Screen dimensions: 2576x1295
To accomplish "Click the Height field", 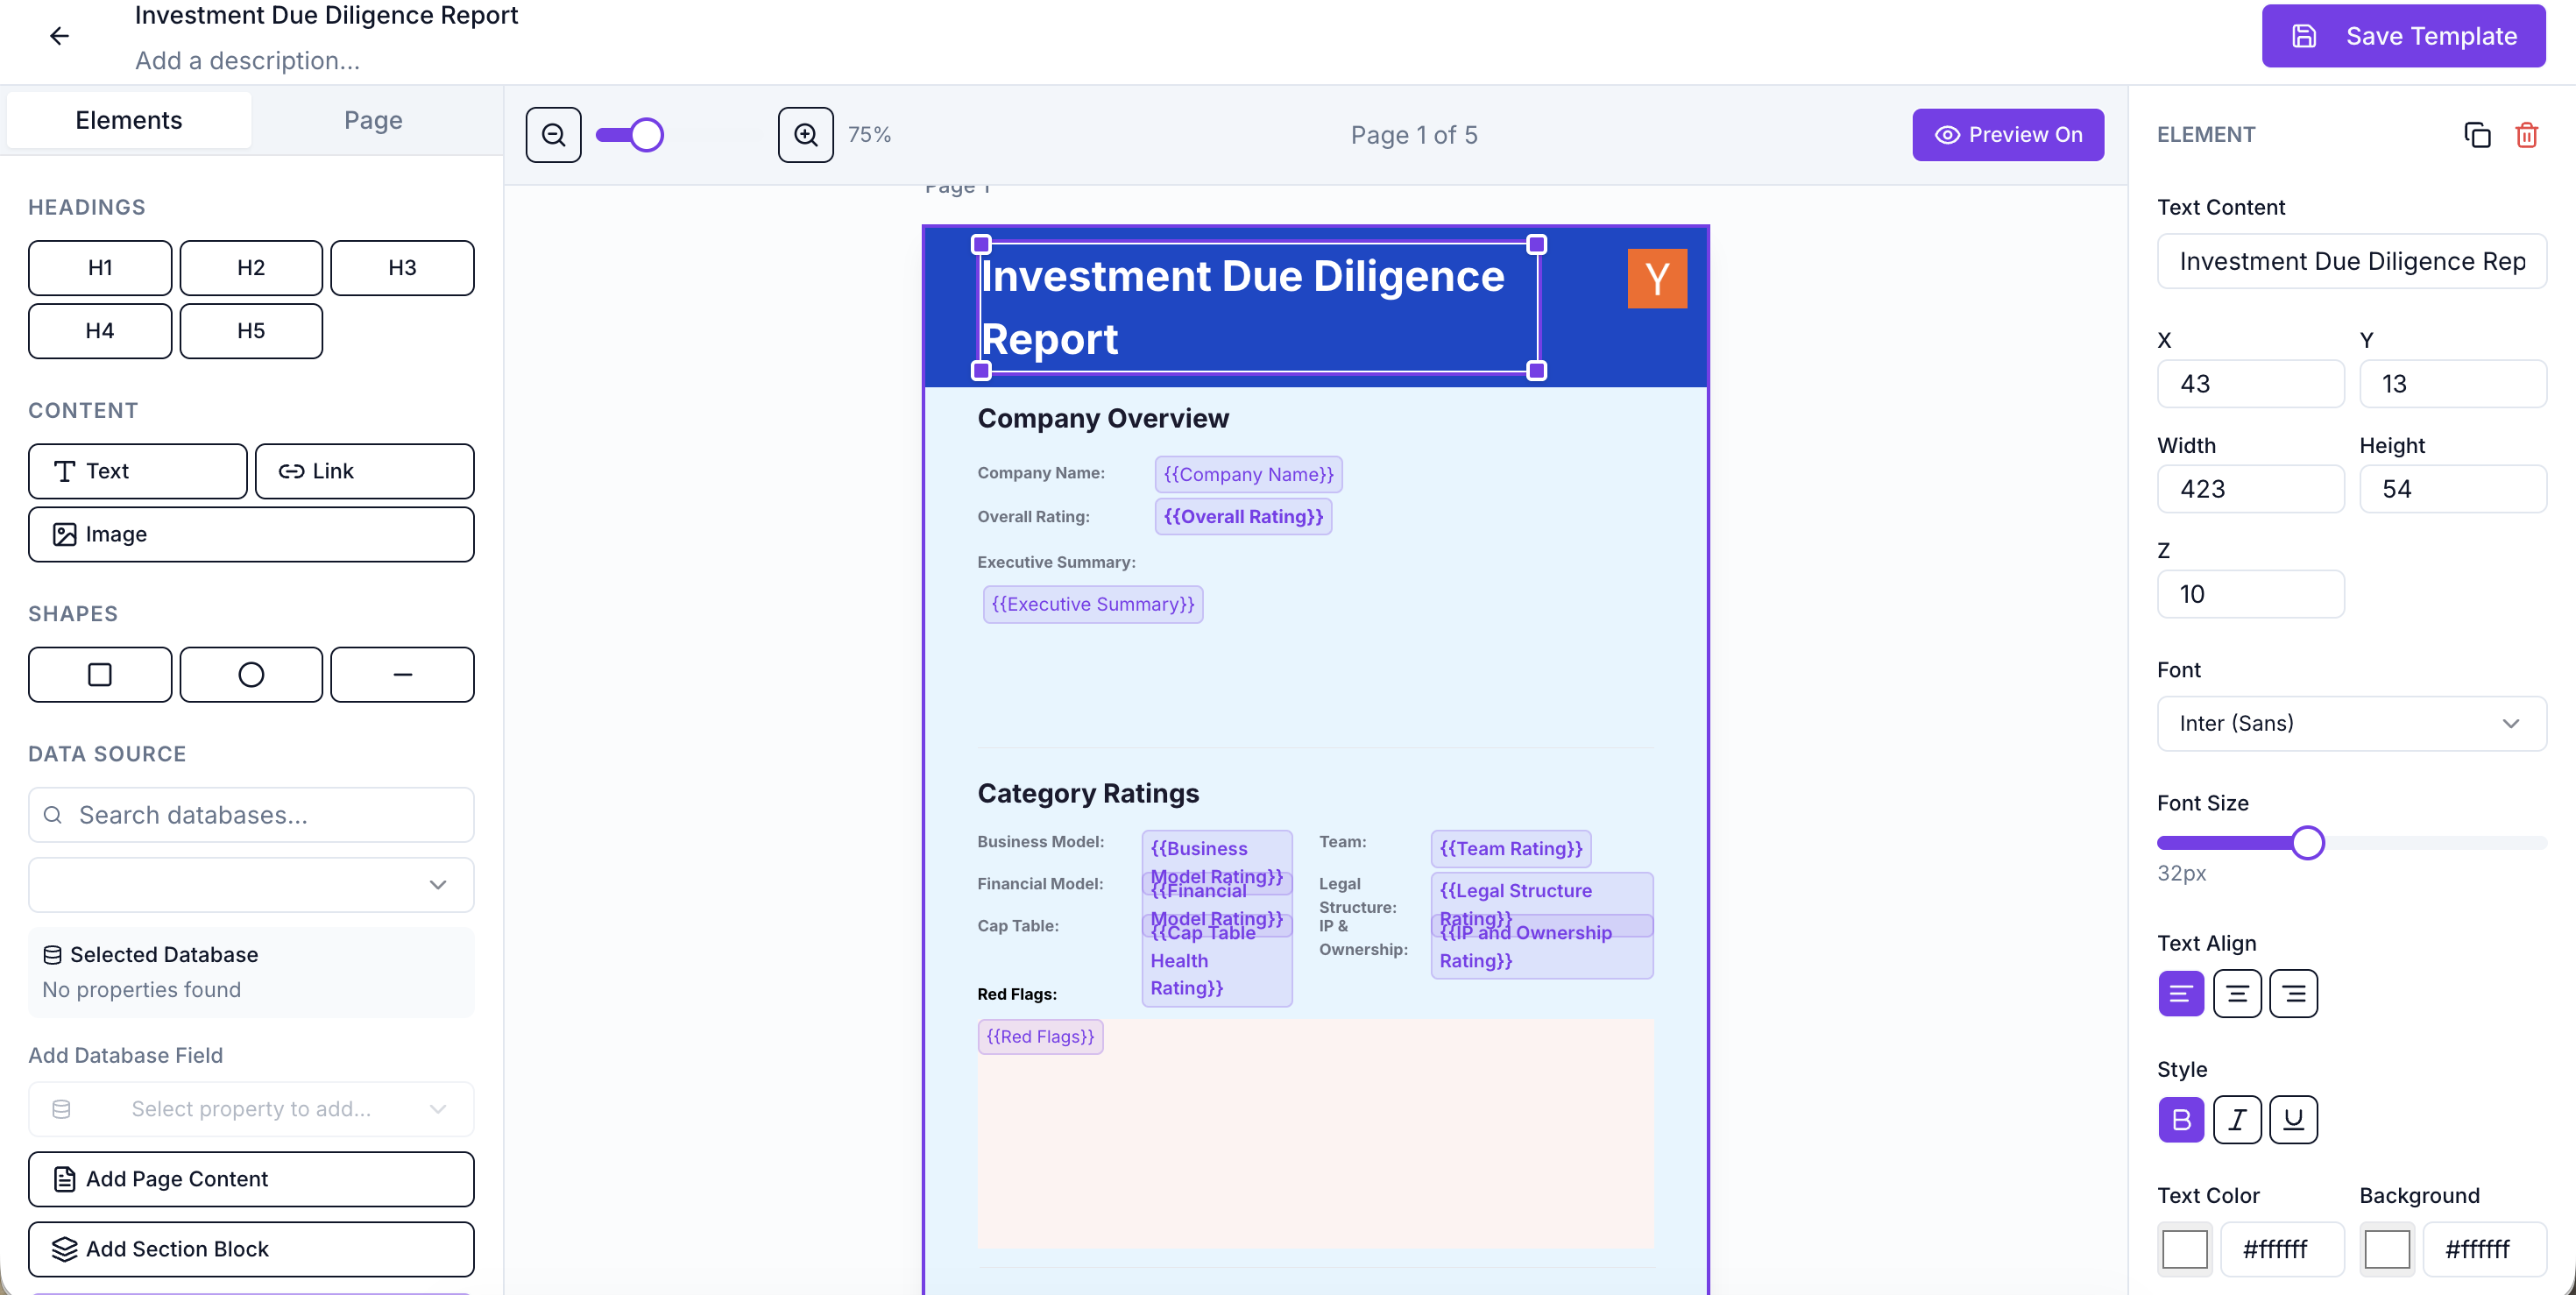I will coord(2452,489).
